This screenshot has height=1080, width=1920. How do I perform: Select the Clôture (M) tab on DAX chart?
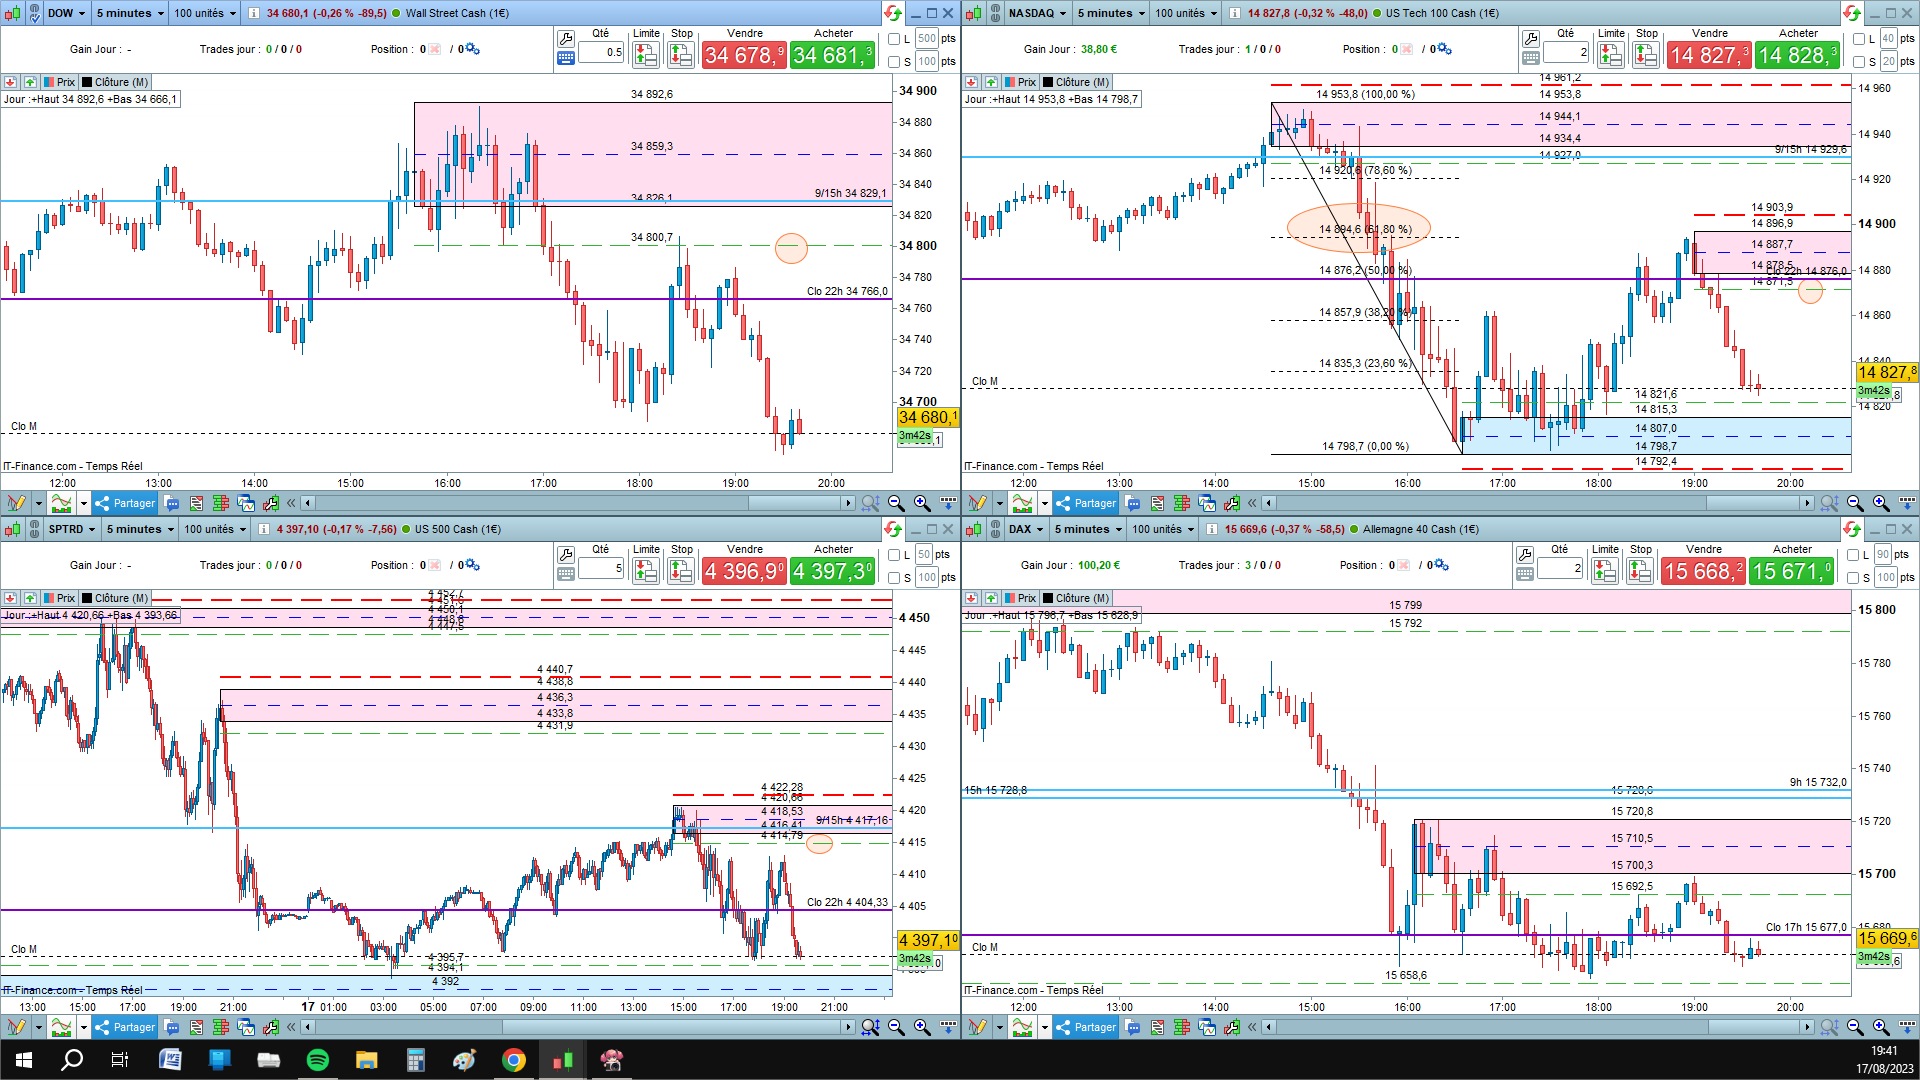(x=1076, y=598)
